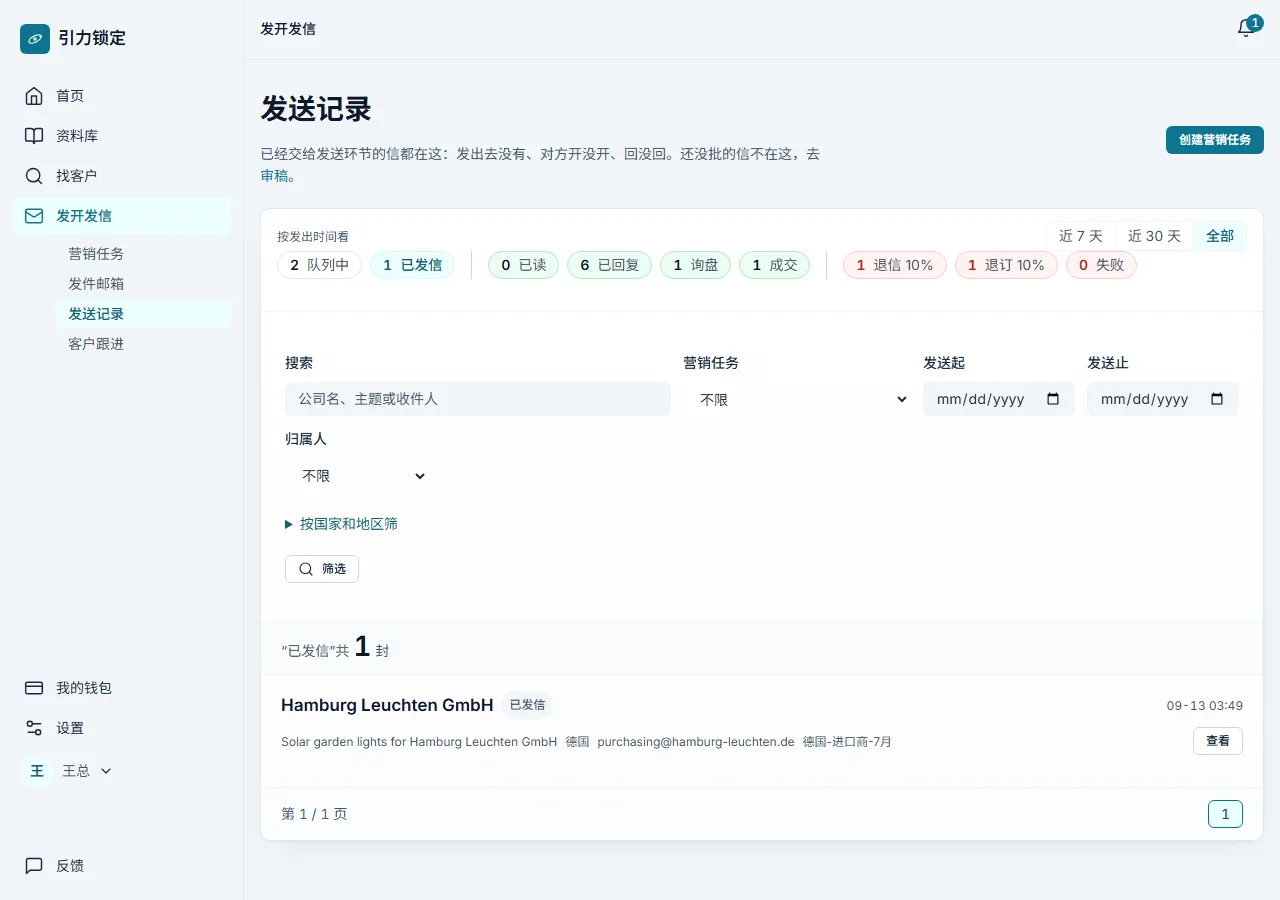Click the 筛选 button

click(x=322, y=569)
